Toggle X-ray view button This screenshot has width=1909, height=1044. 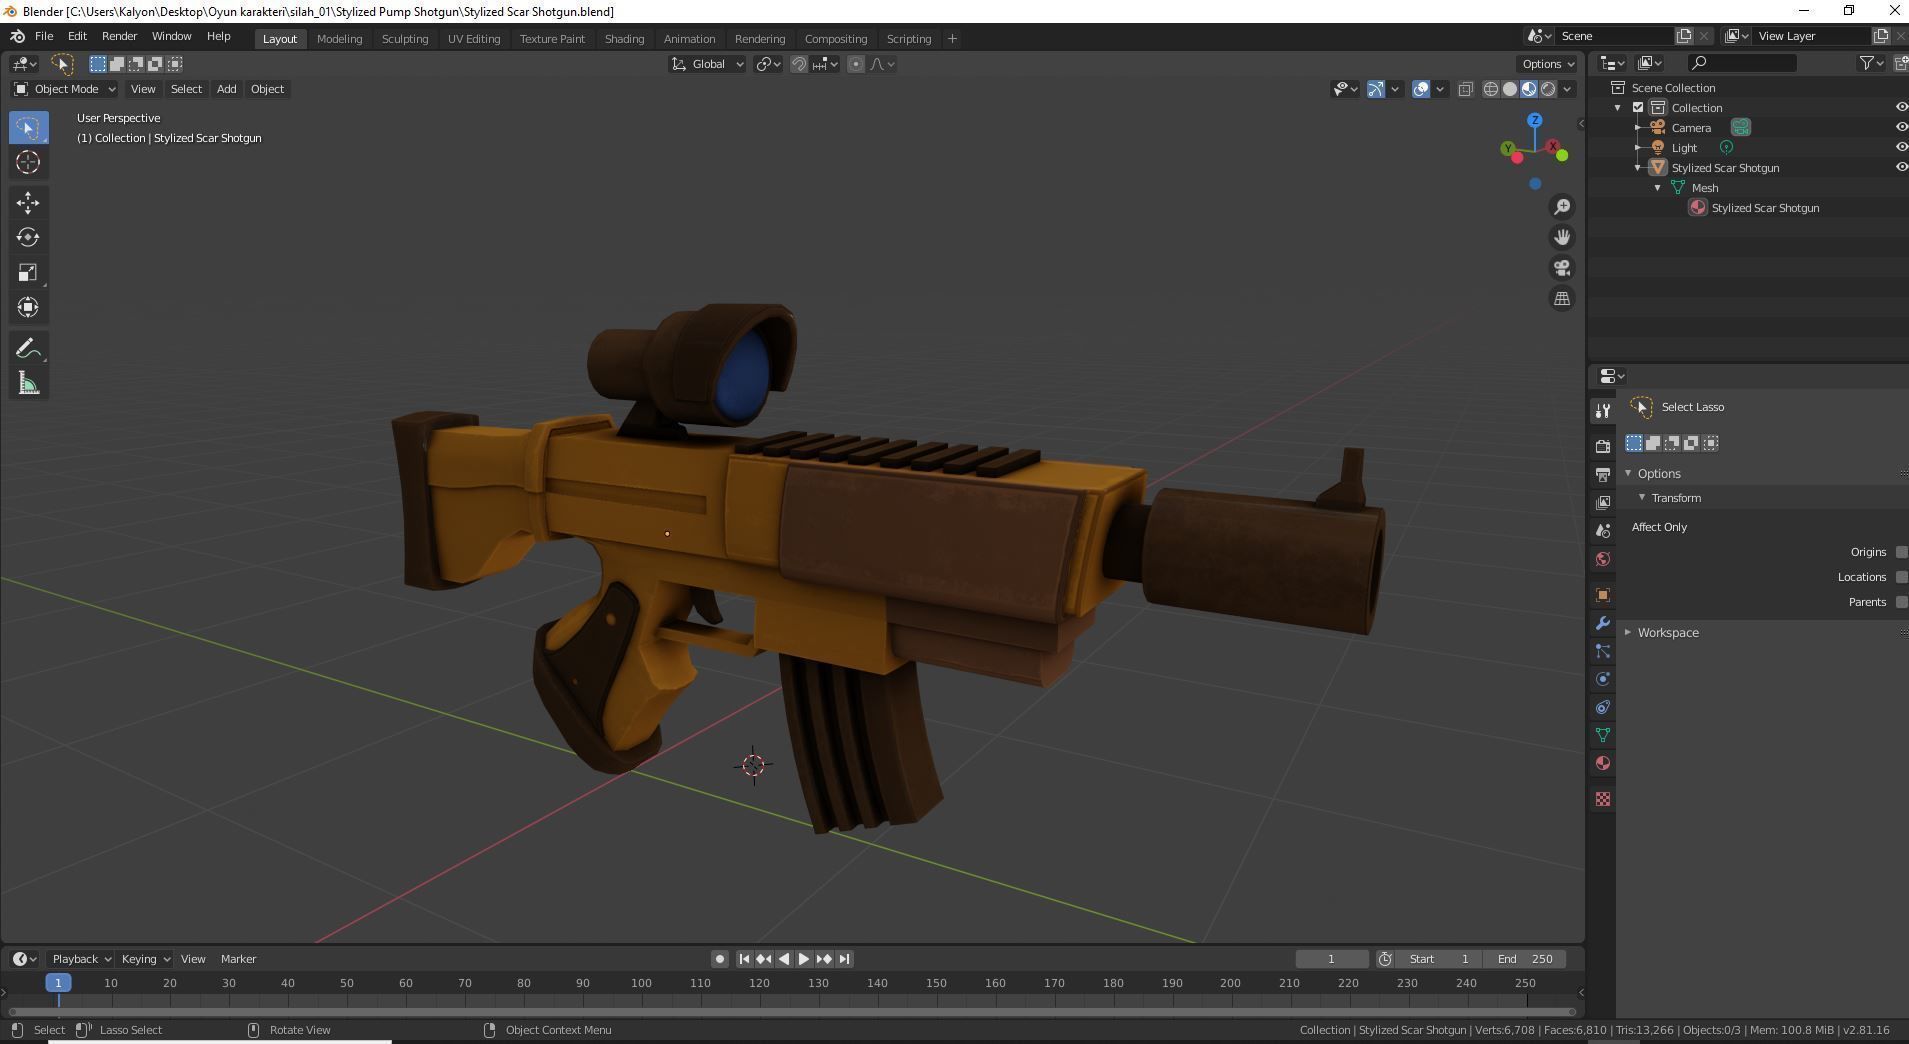pos(1466,89)
